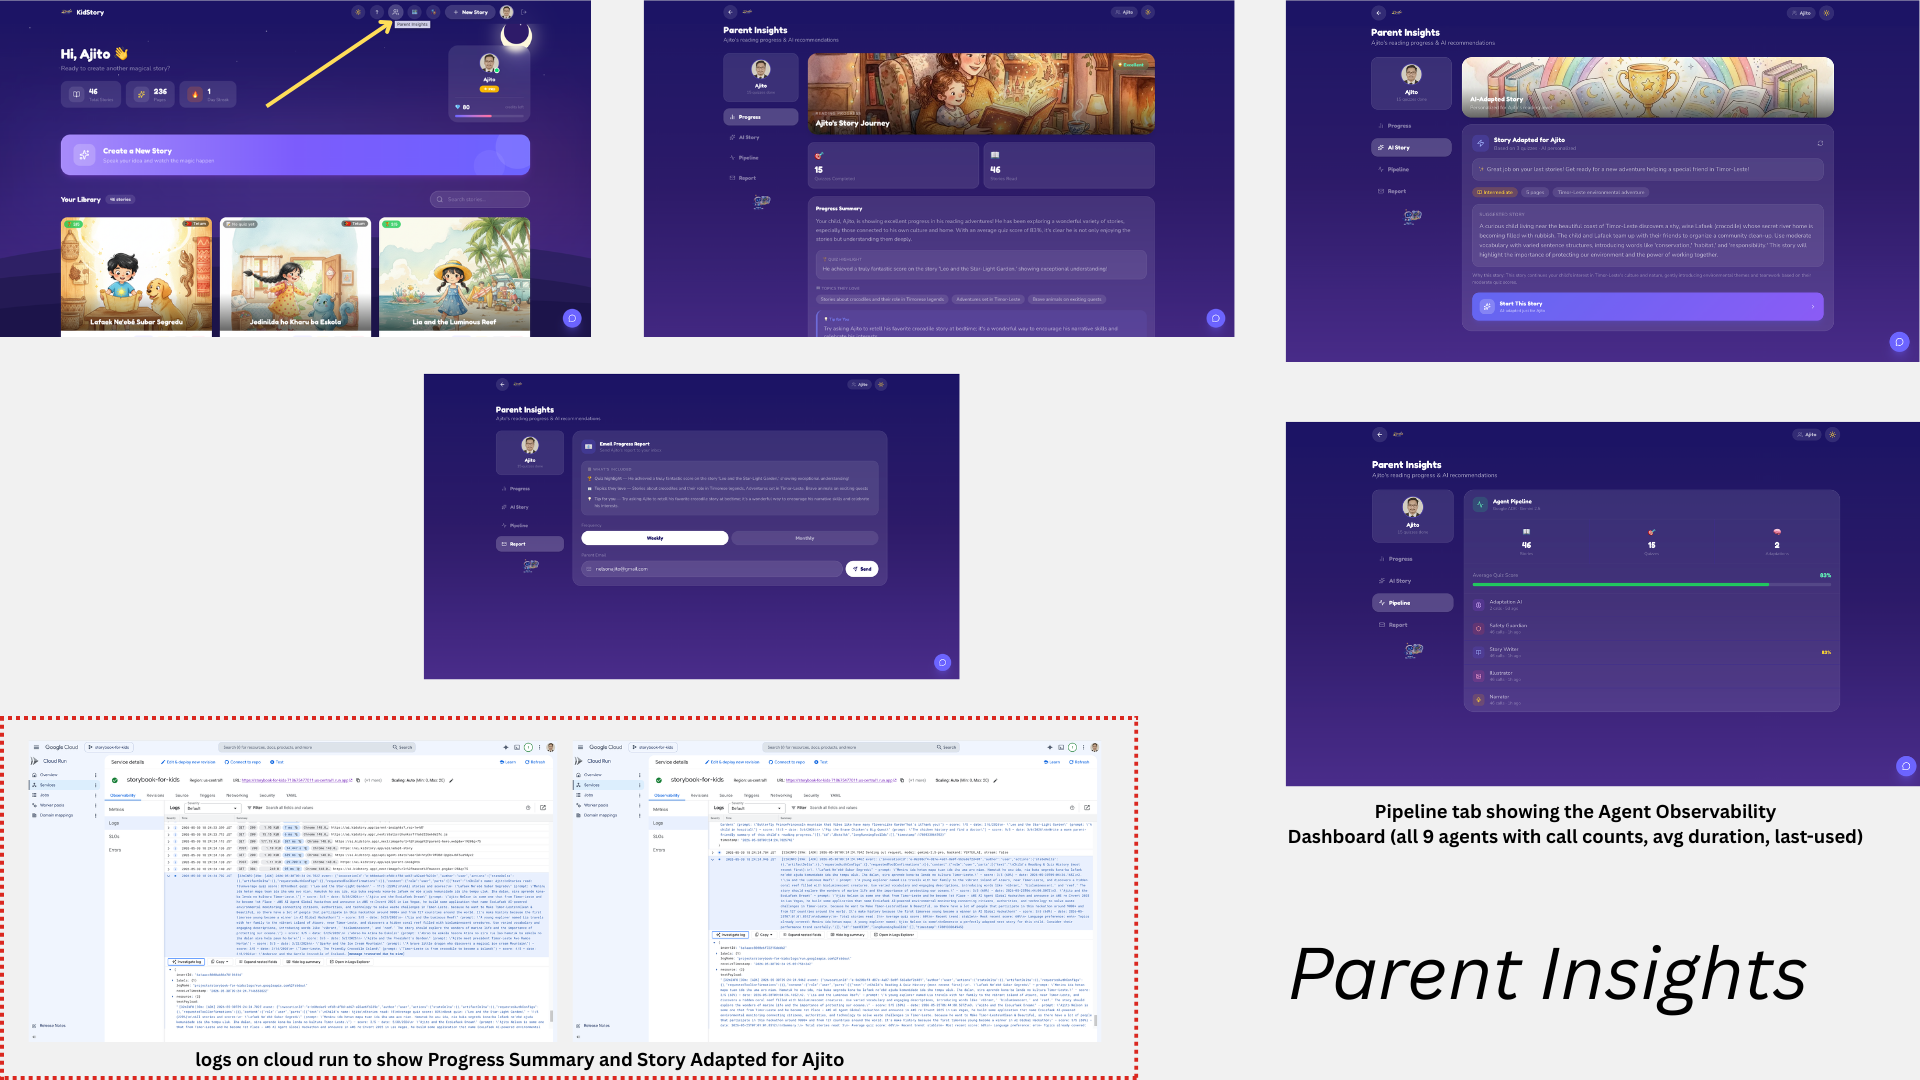Screen dimensions: 1920x1080
Task: Switch to Revisions tab in left Cloud Run console
Action: click(156, 796)
